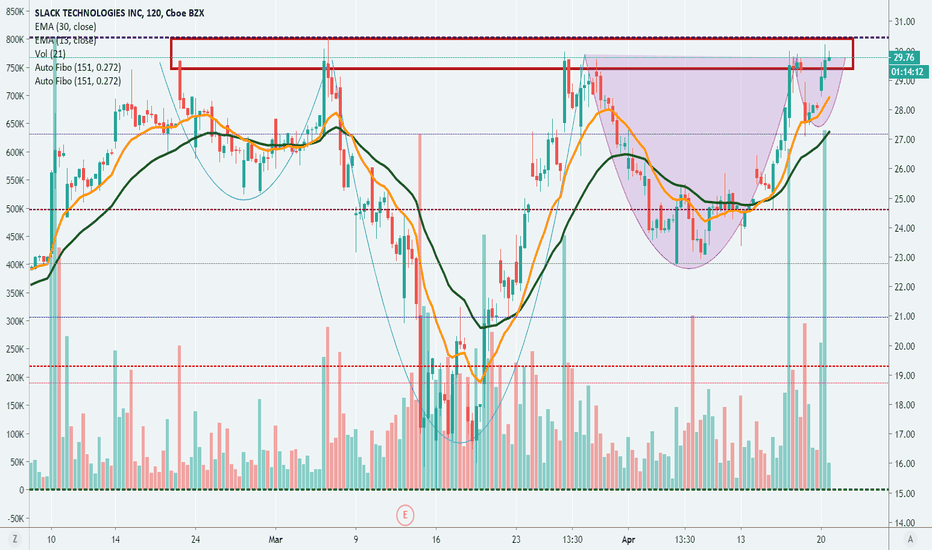
Task: Click the earnings 'E' marker
Action: click(405, 515)
